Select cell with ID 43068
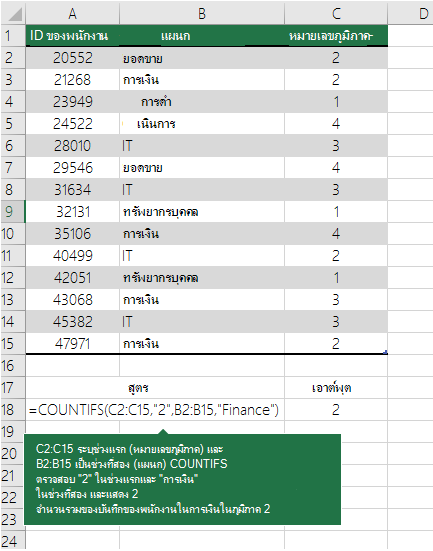The width and height of the screenshot is (433, 551). click(72, 300)
